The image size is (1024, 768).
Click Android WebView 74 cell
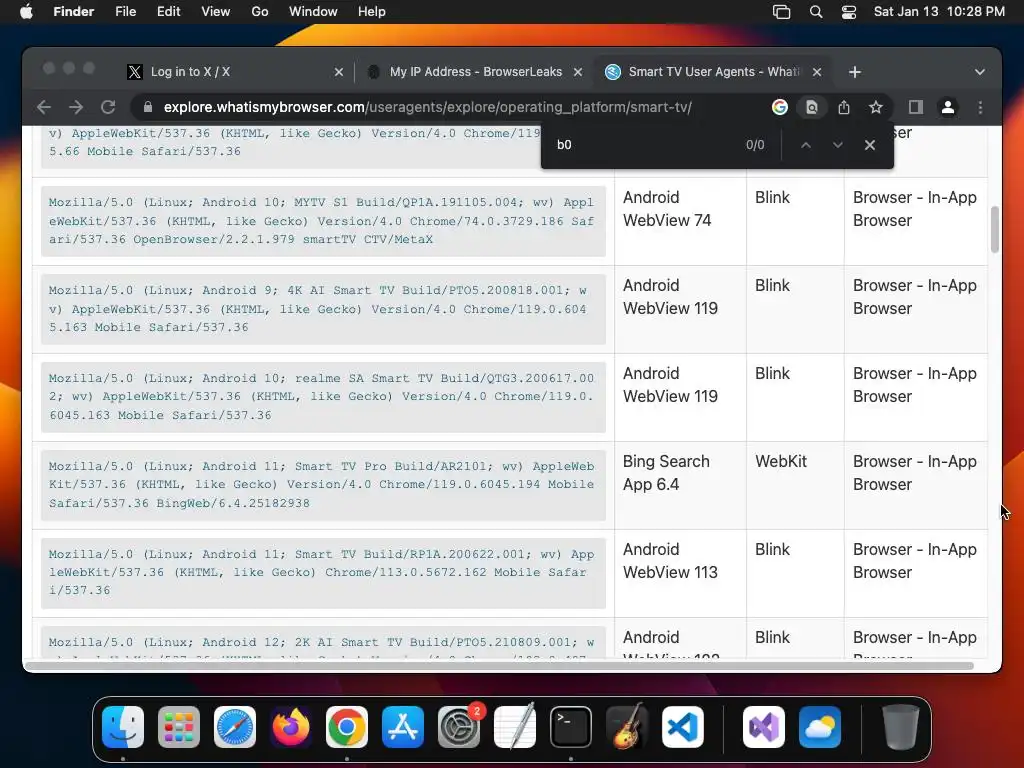coord(680,221)
